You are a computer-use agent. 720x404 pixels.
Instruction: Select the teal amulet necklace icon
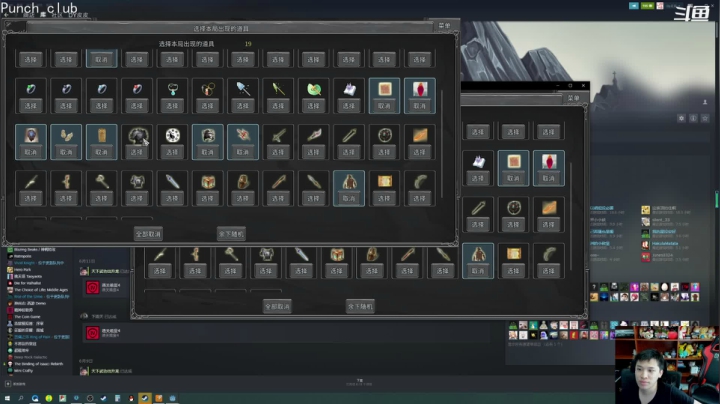coord(172,89)
